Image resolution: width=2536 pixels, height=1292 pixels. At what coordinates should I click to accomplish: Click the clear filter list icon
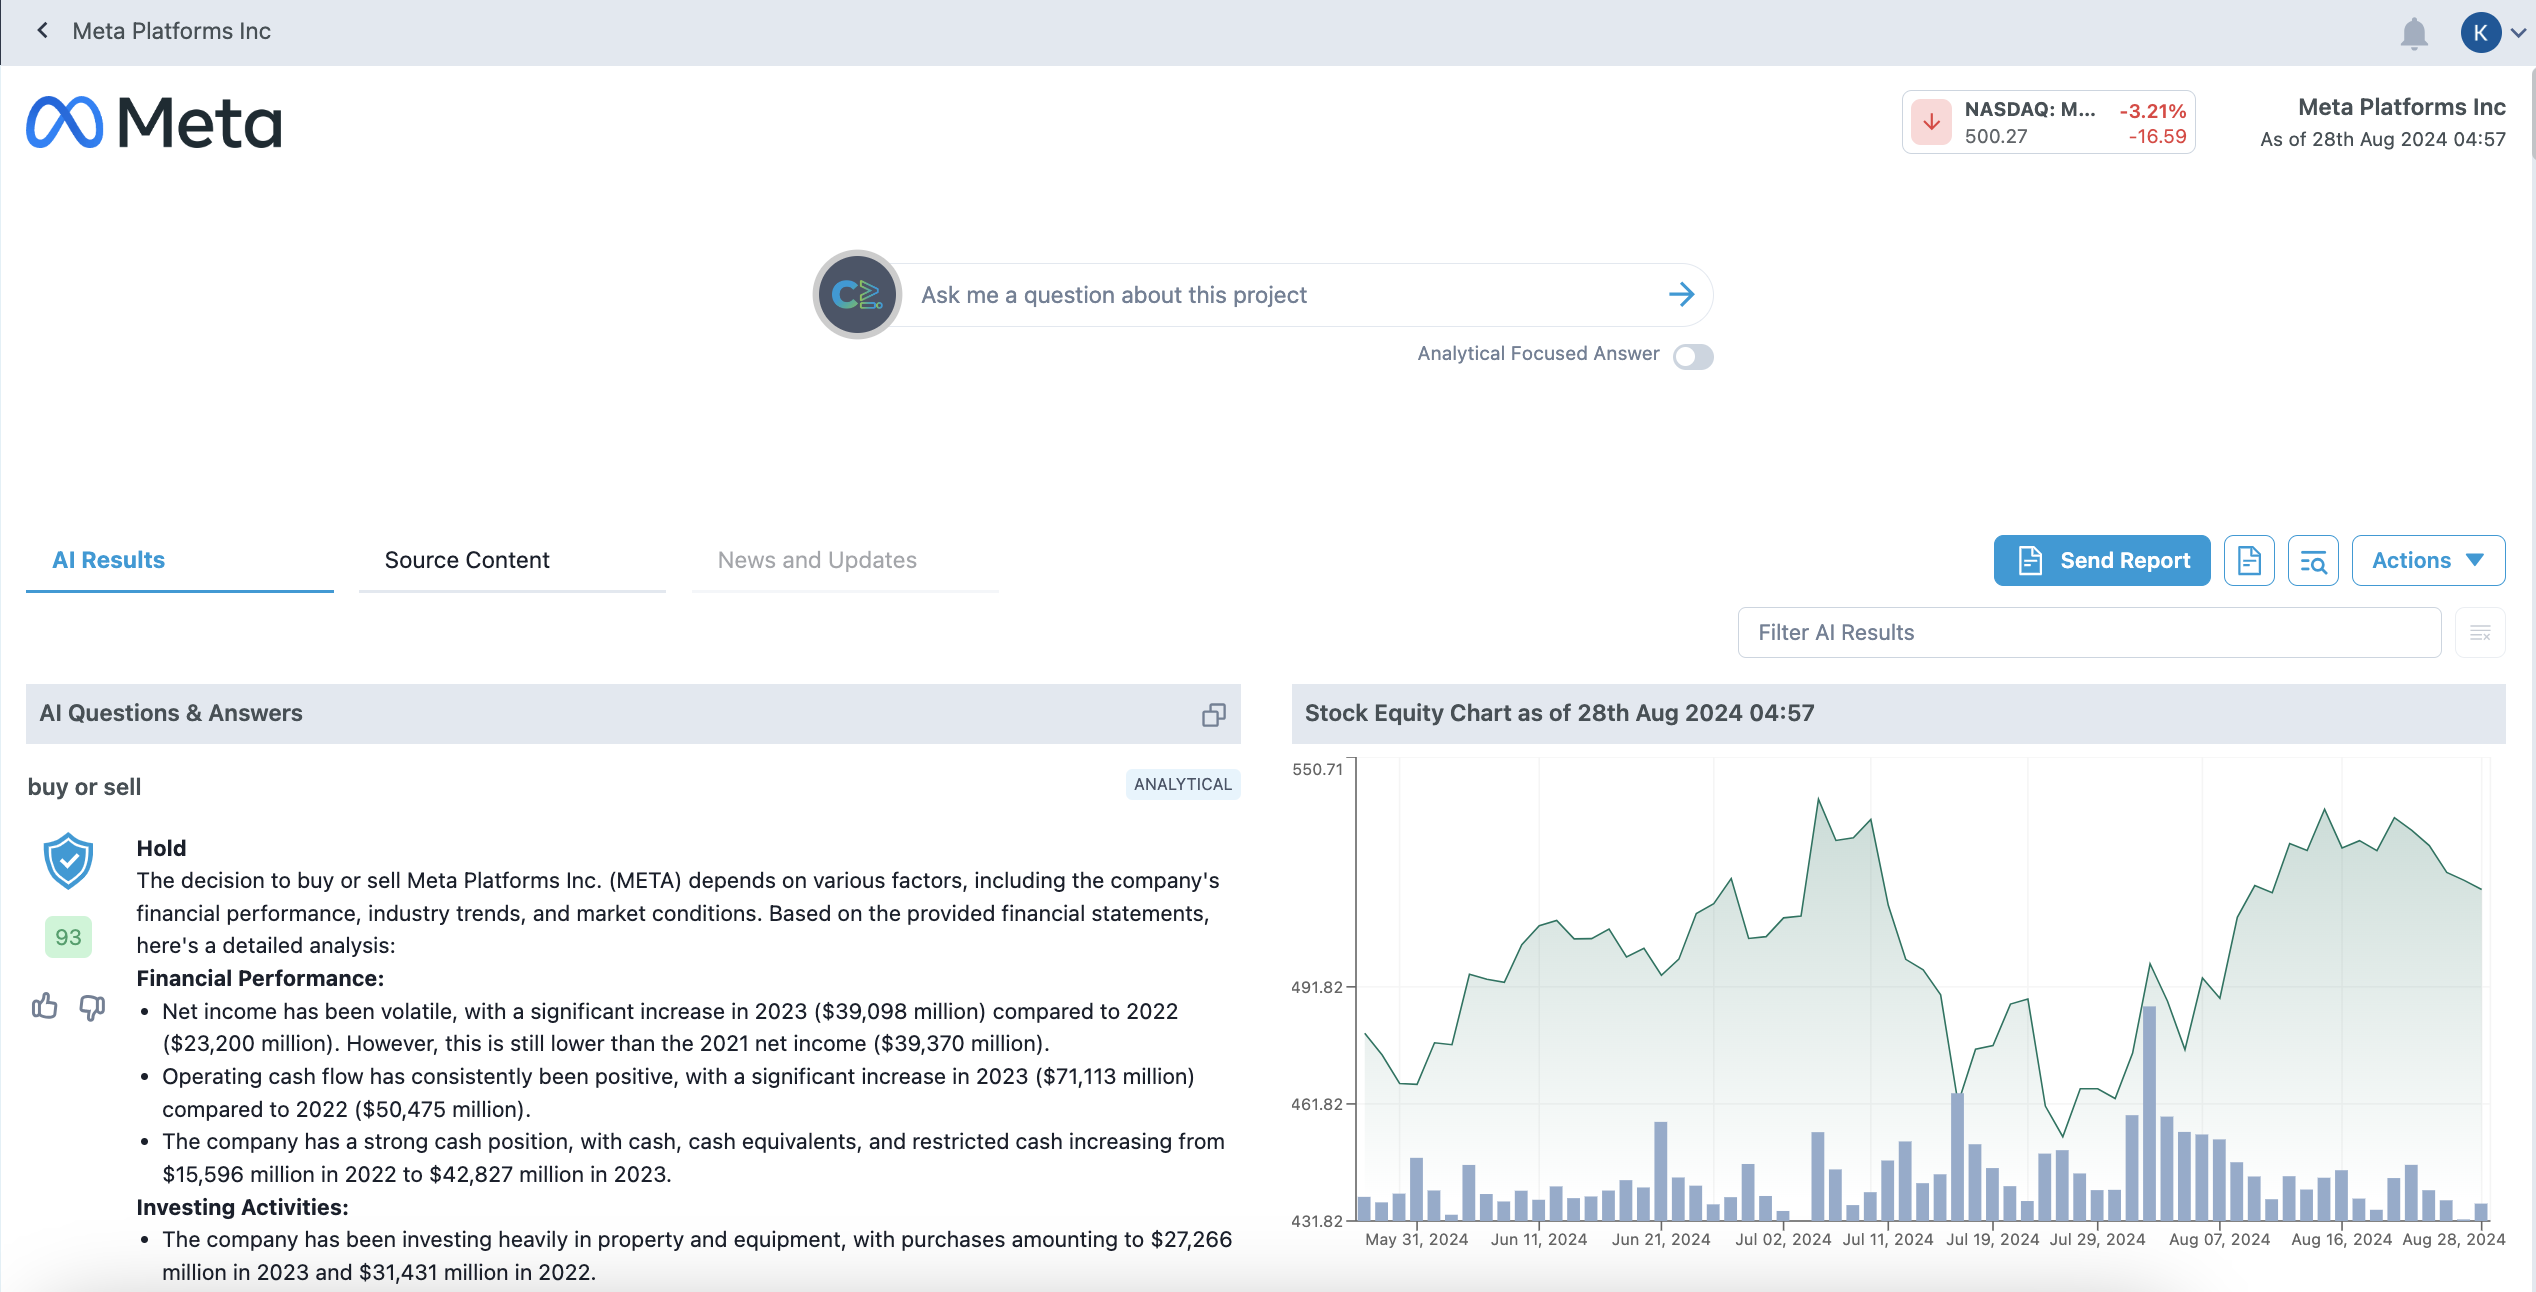click(2480, 632)
